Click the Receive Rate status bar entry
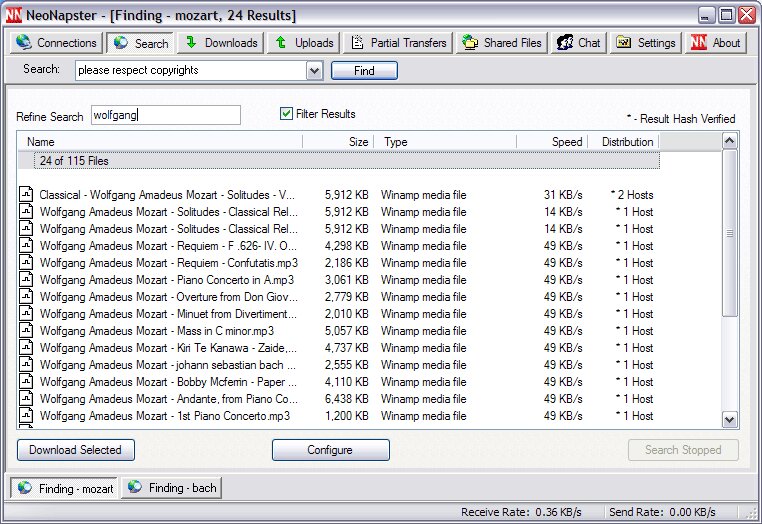 tap(521, 512)
